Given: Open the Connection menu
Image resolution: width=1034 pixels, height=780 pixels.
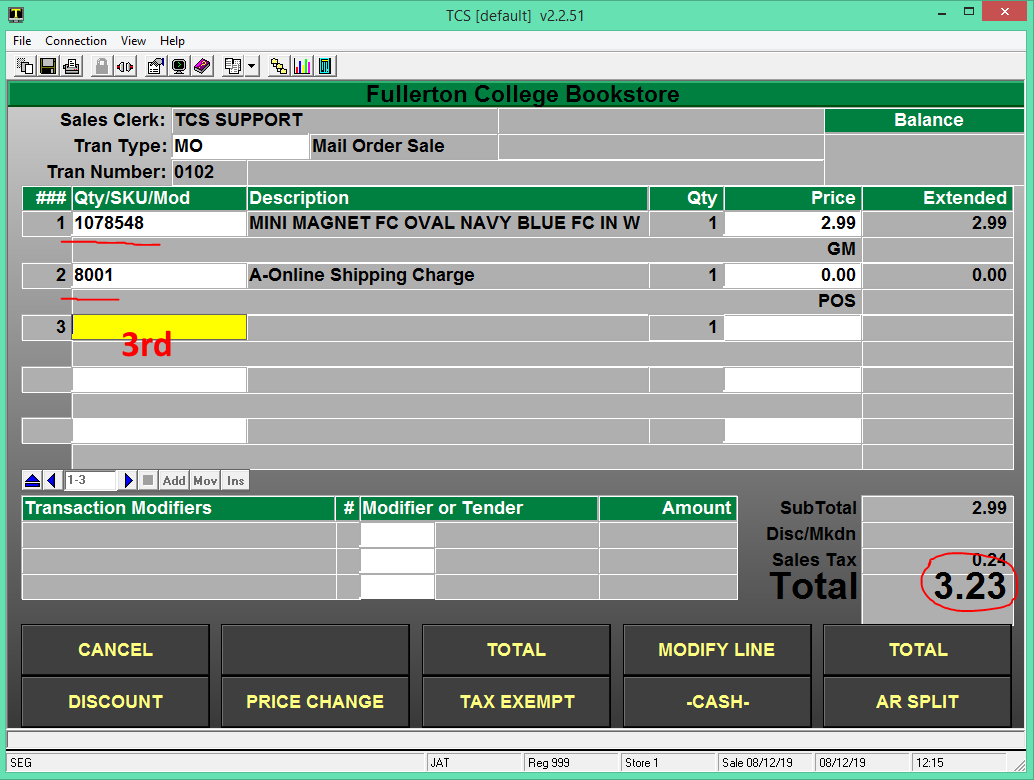Looking at the screenshot, I should 76,41.
